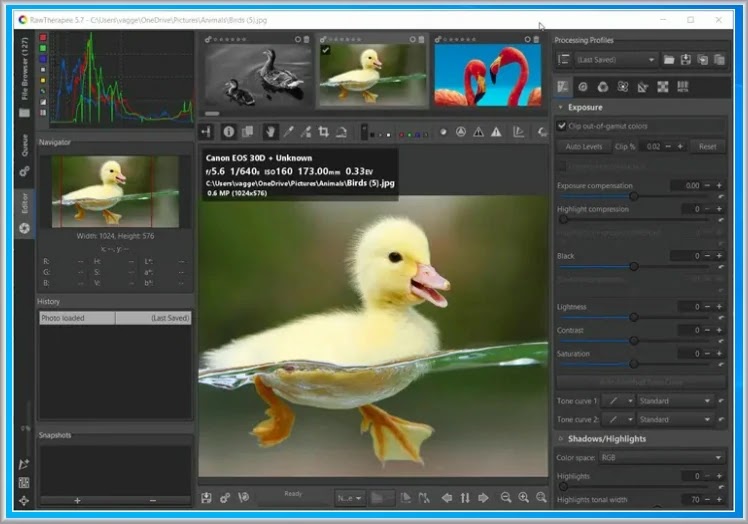Viewport: 748px width, 524px height.
Task: Paste processing profile from clipboard icon
Action: [x=719, y=60]
